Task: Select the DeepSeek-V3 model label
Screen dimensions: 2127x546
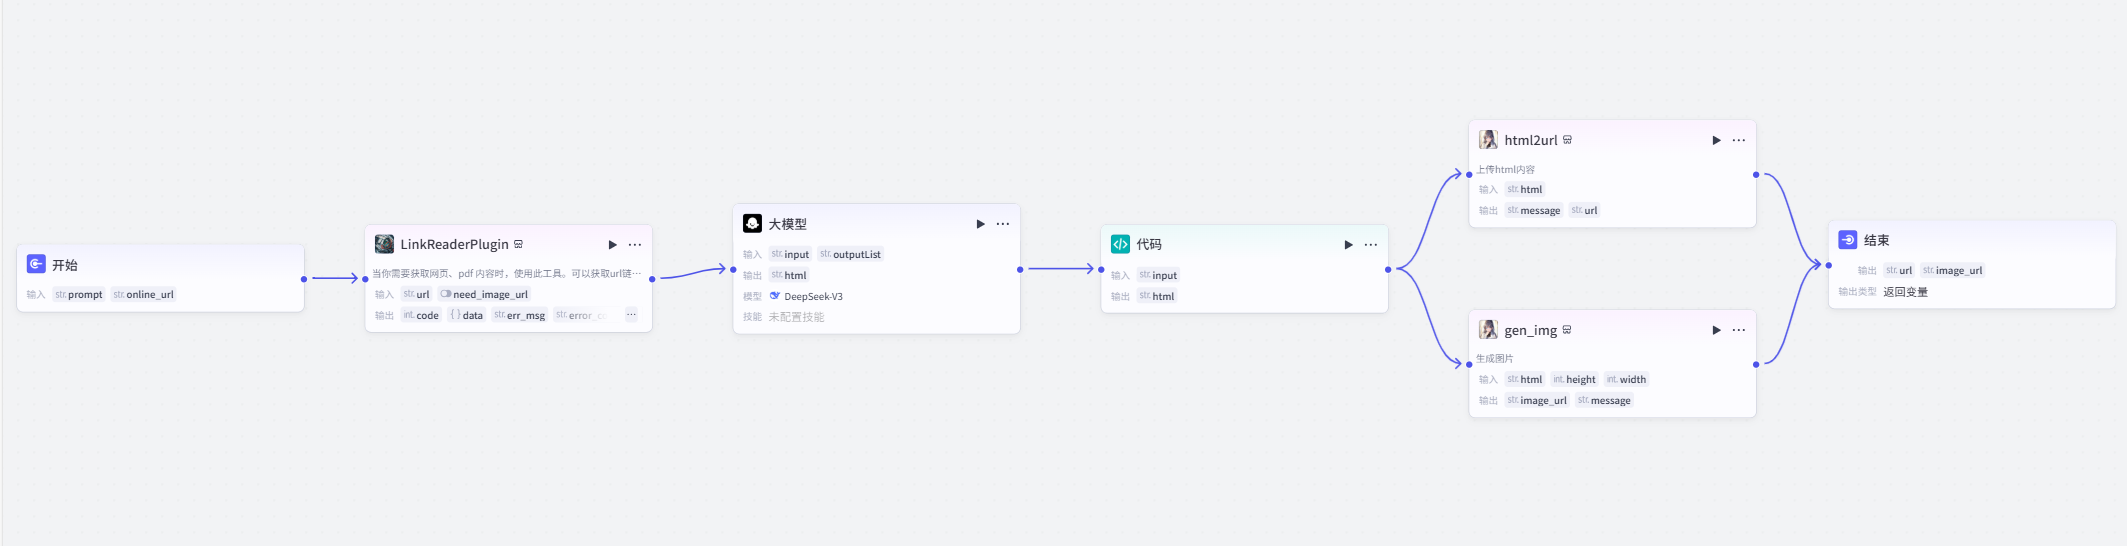Action: [x=812, y=297]
